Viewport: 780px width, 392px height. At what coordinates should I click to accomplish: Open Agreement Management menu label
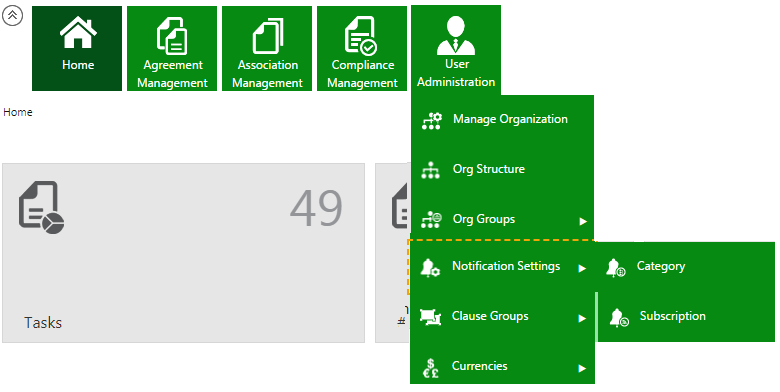click(x=172, y=74)
